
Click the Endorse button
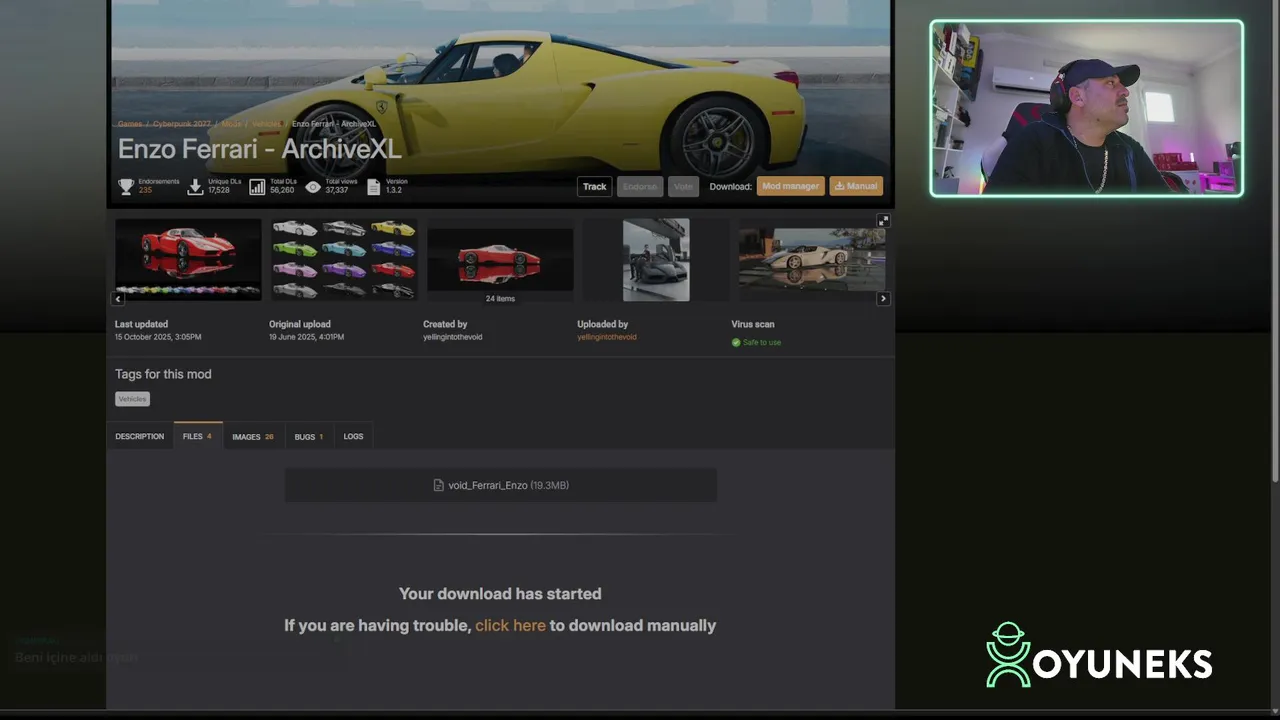[x=640, y=186]
